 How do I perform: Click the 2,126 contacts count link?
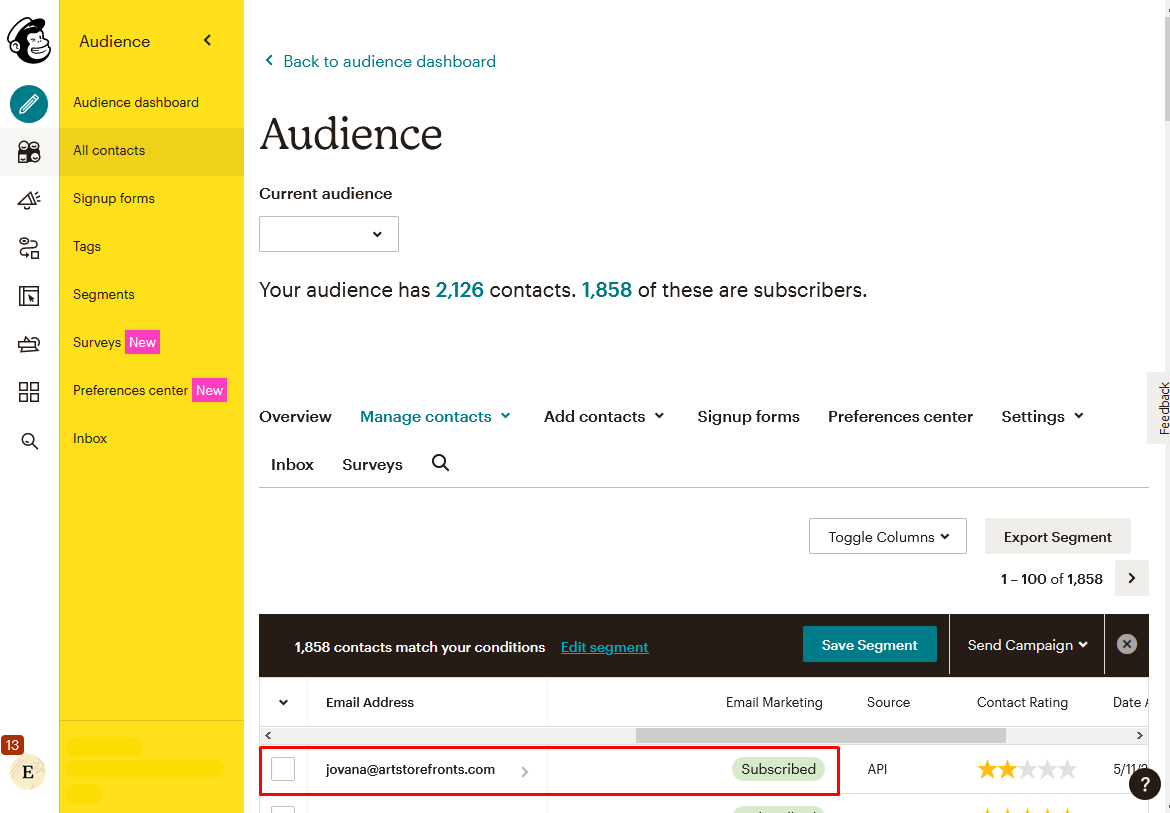pyautogui.click(x=460, y=289)
